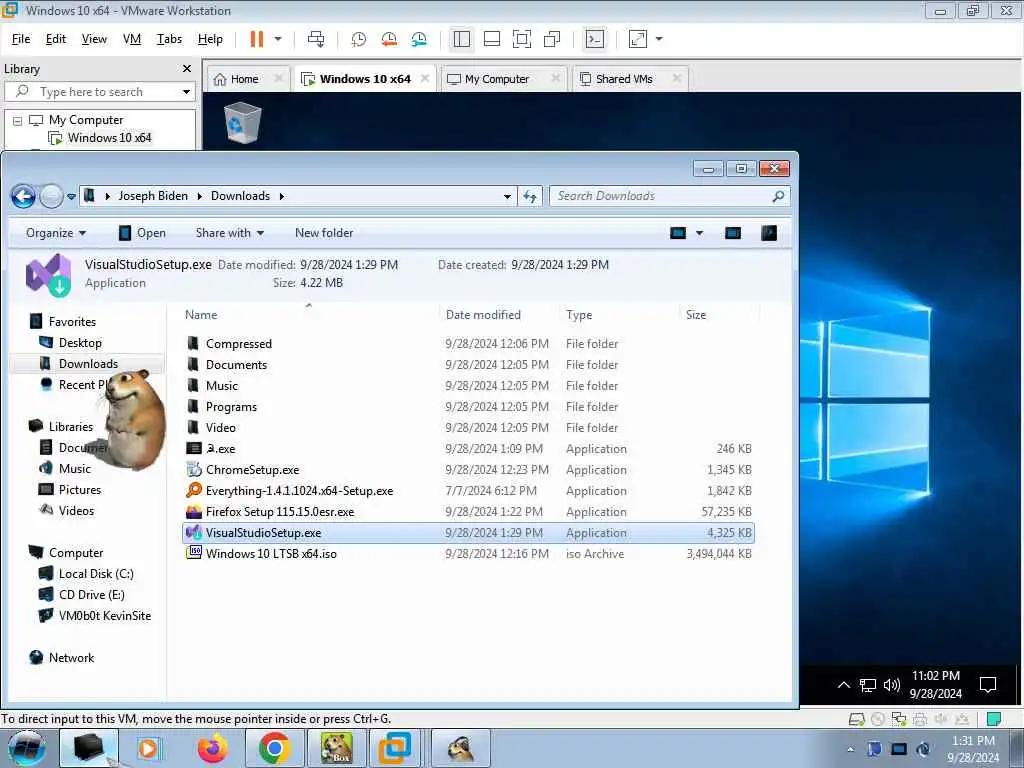The width and height of the screenshot is (1024, 768).
Task: Open the recent locations dropdown beside forward button
Action: (x=71, y=196)
